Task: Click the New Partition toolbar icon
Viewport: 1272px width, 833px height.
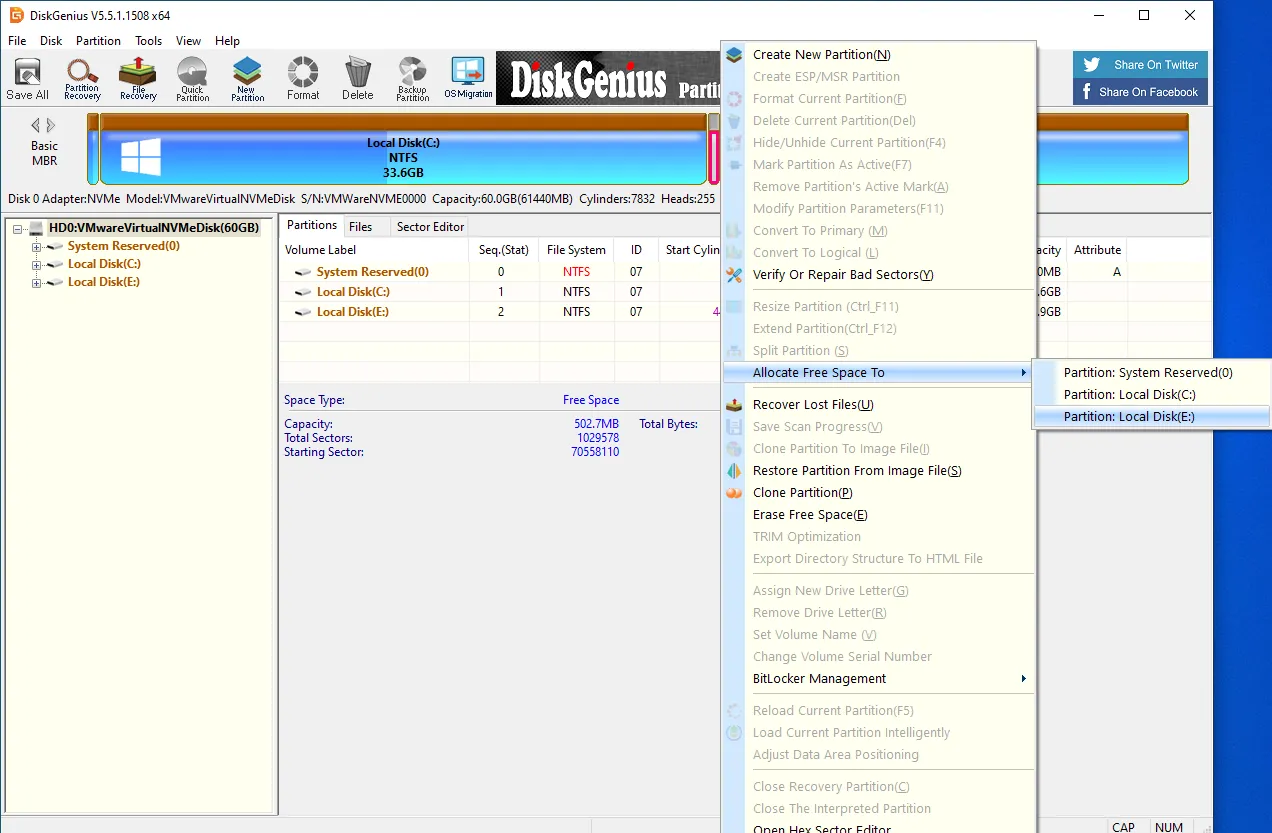Action: tap(247, 79)
